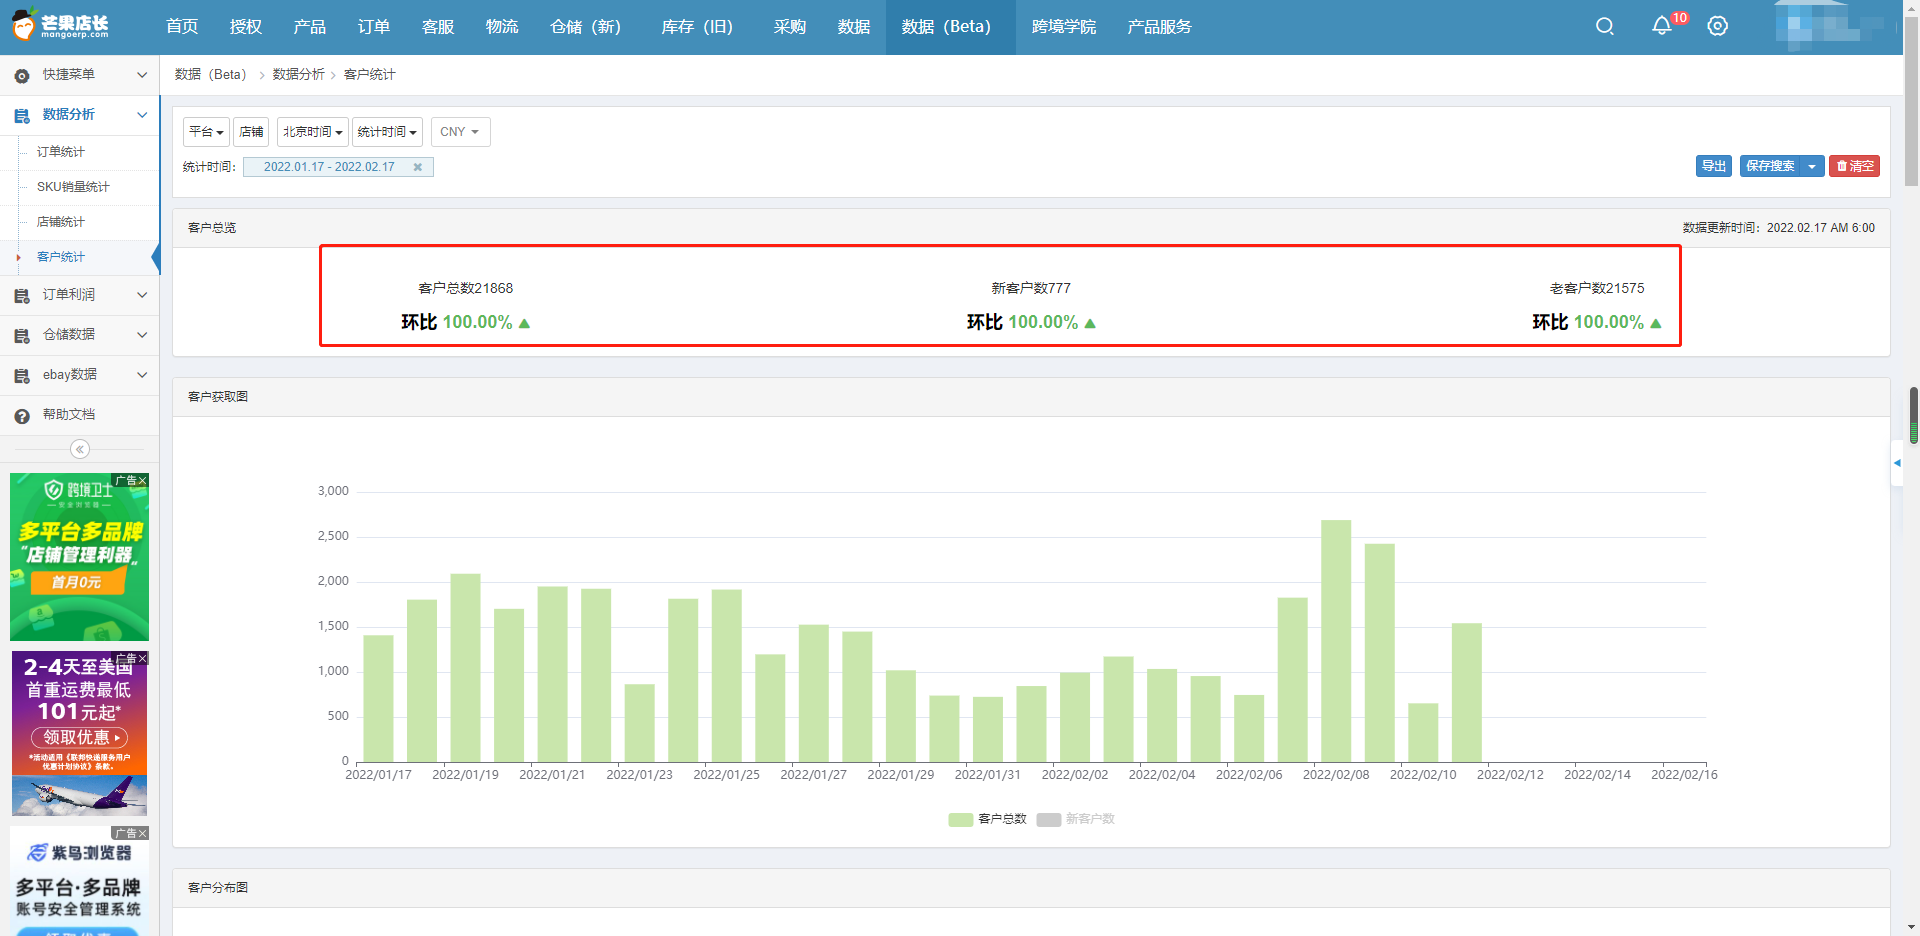The width and height of the screenshot is (1920, 936).
Task: Click the blurred user account area
Action: click(x=1830, y=27)
